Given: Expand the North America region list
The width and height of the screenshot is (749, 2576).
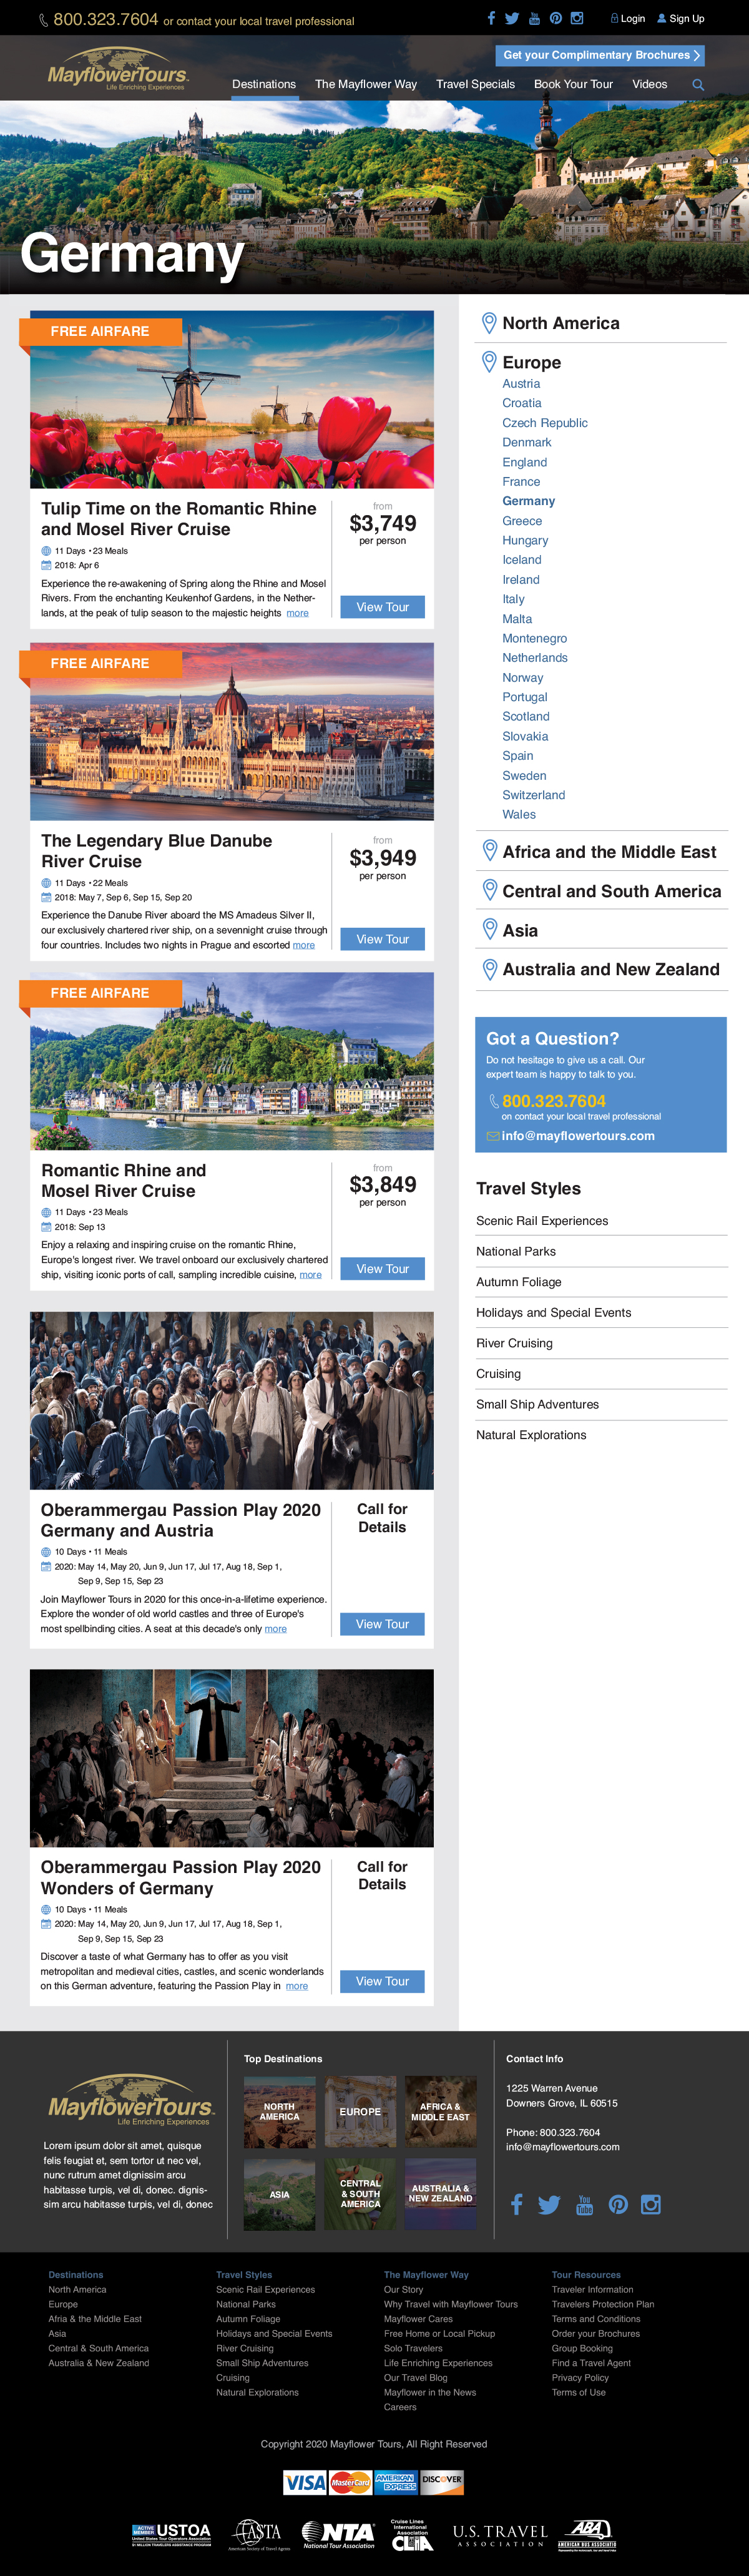Looking at the screenshot, I should [x=560, y=323].
